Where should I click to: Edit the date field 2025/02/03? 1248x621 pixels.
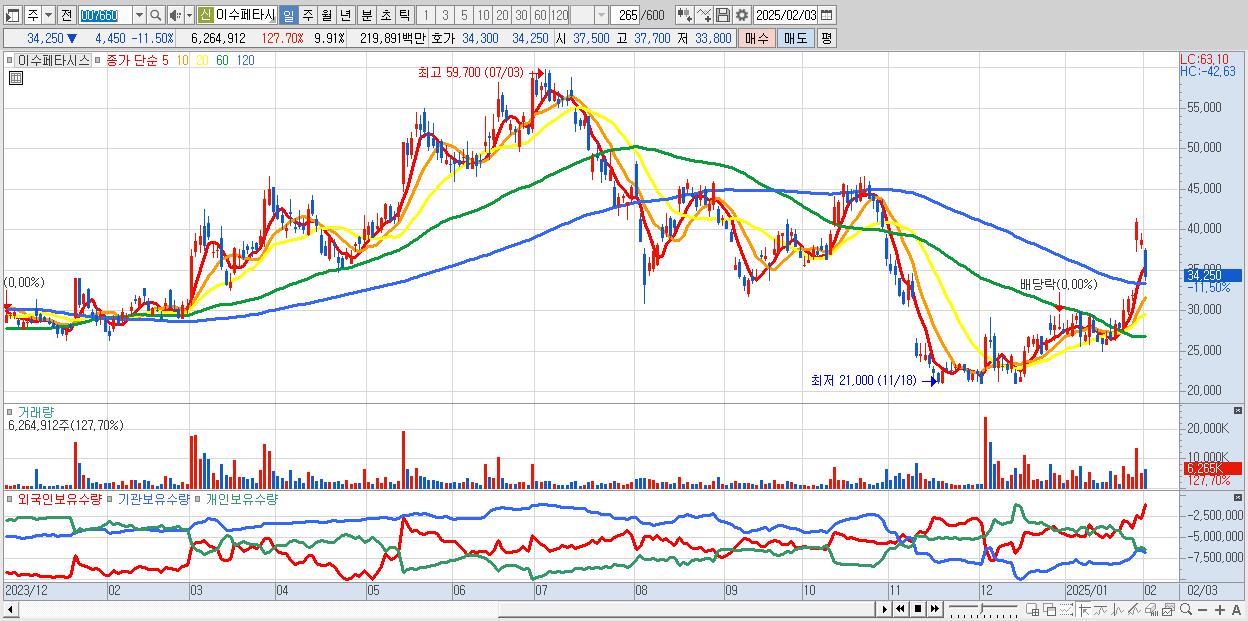[x=786, y=15]
